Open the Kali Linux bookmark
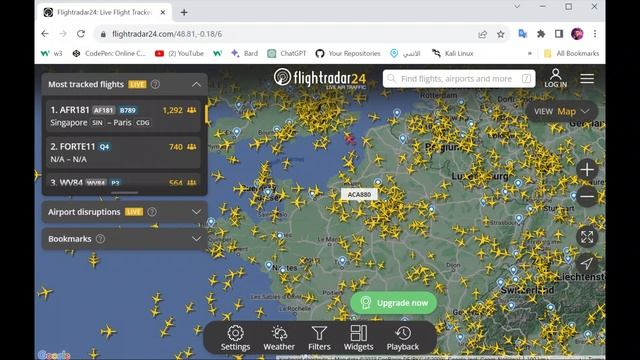The height and width of the screenshot is (360, 640). pos(453,53)
